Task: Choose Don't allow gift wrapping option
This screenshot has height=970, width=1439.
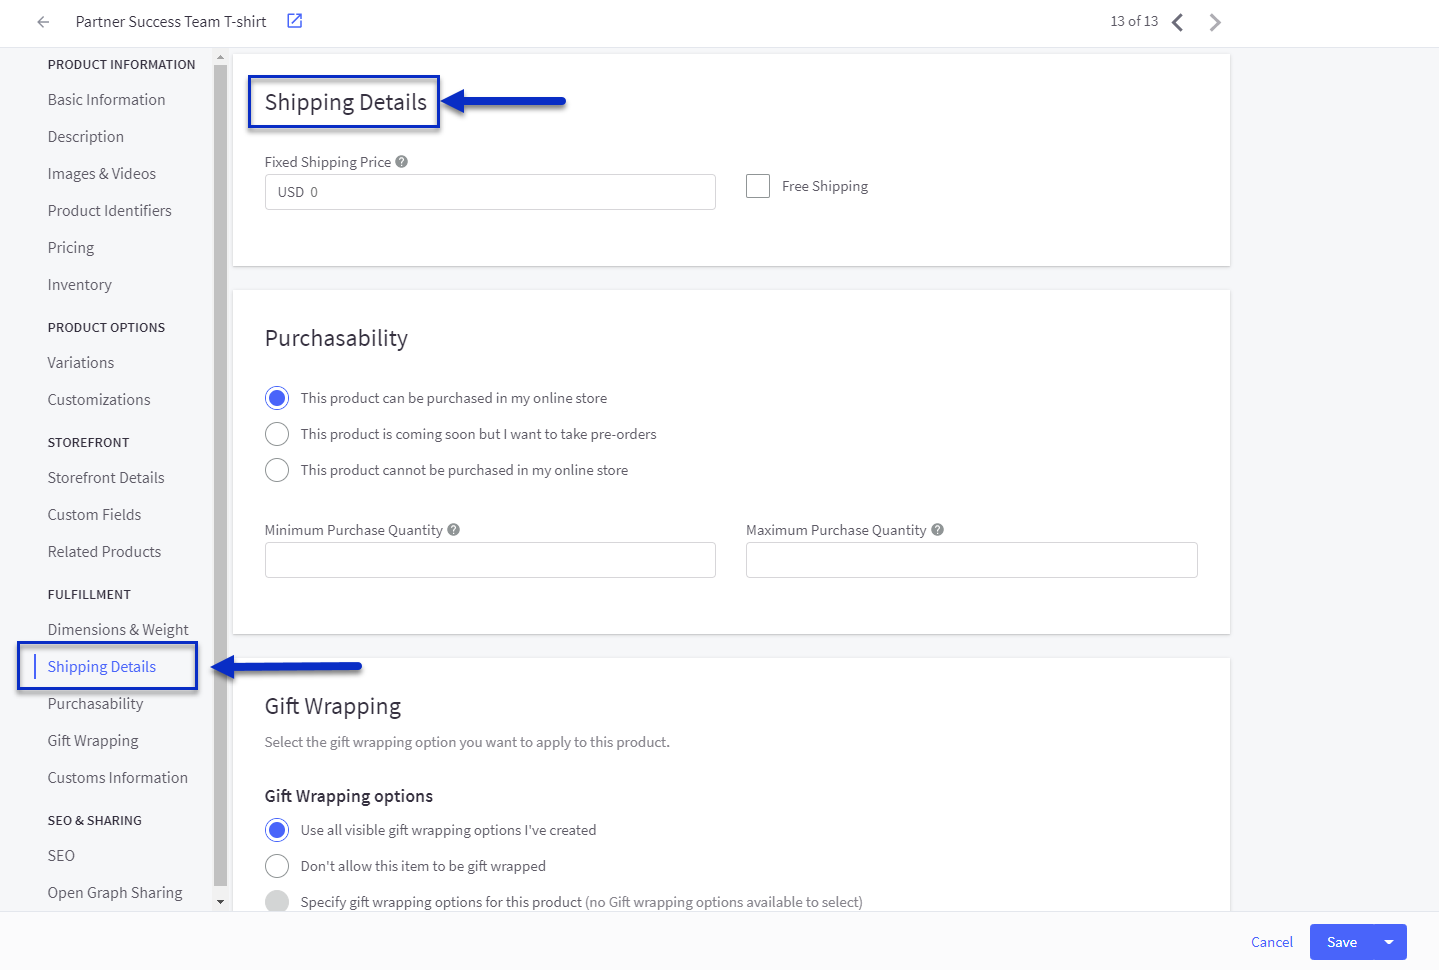Action: pyautogui.click(x=277, y=866)
